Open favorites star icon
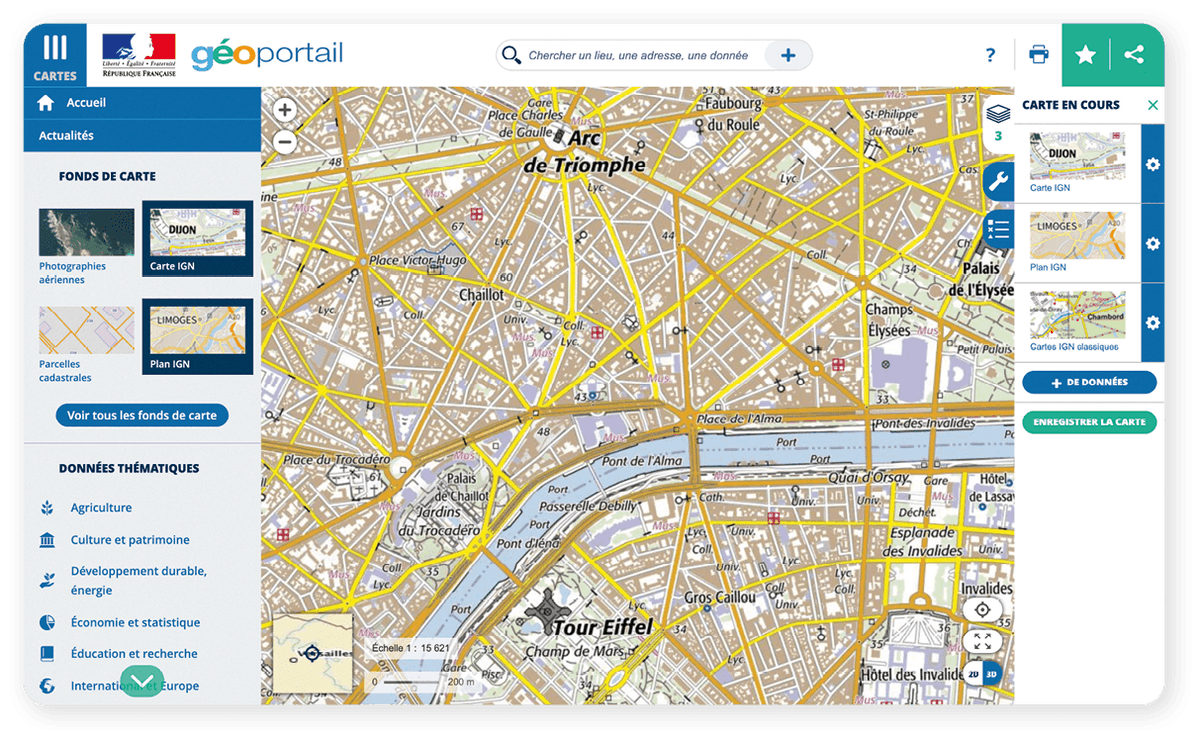 (1085, 56)
